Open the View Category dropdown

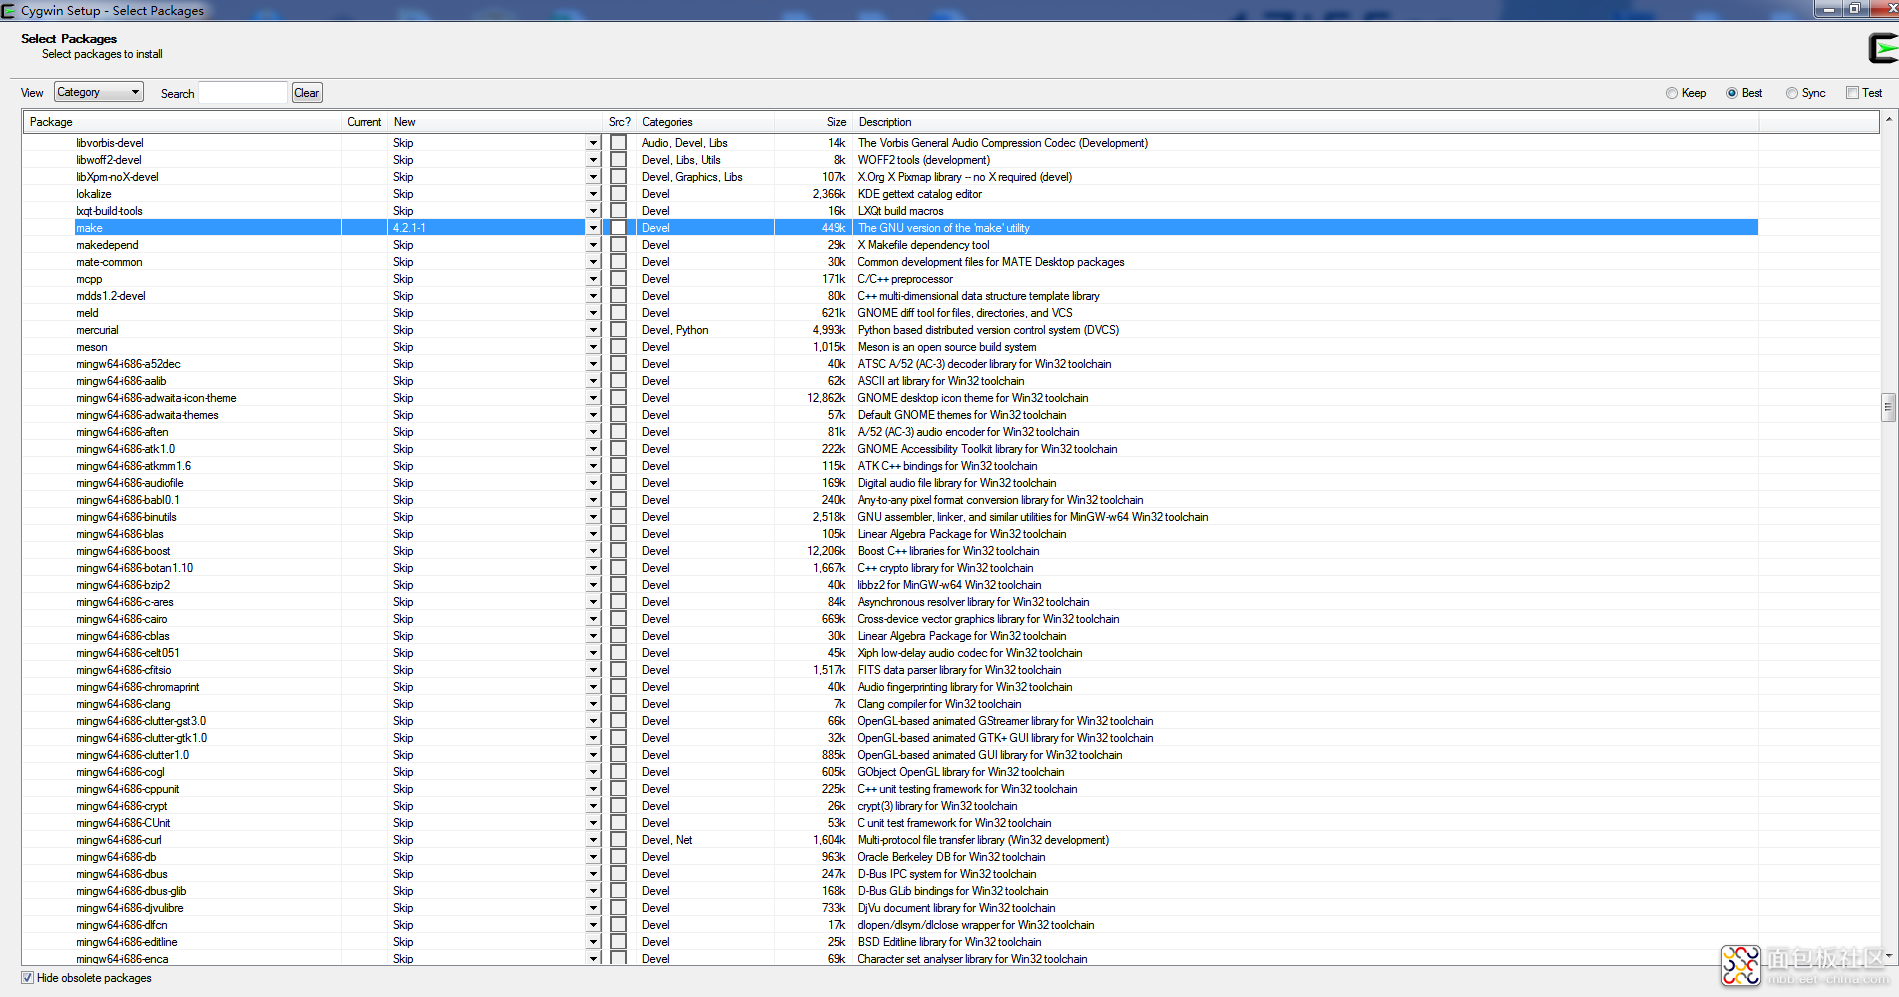(99, 92)
